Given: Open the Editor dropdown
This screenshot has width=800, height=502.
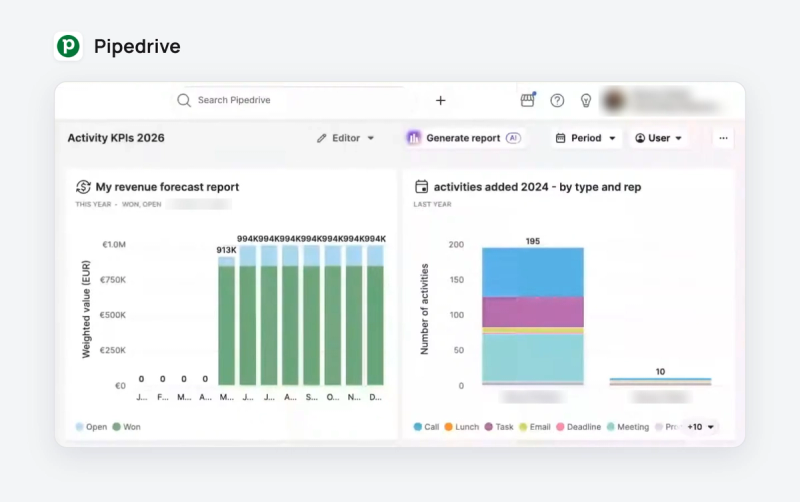Looking at the screenshot, I should coord(345,138).
